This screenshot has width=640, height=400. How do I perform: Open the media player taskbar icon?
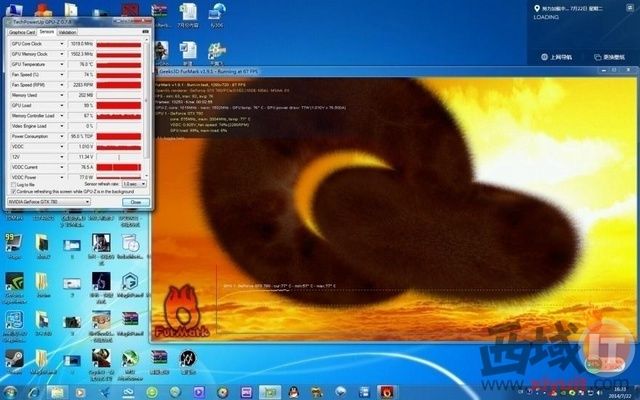(x=81, y=393)
